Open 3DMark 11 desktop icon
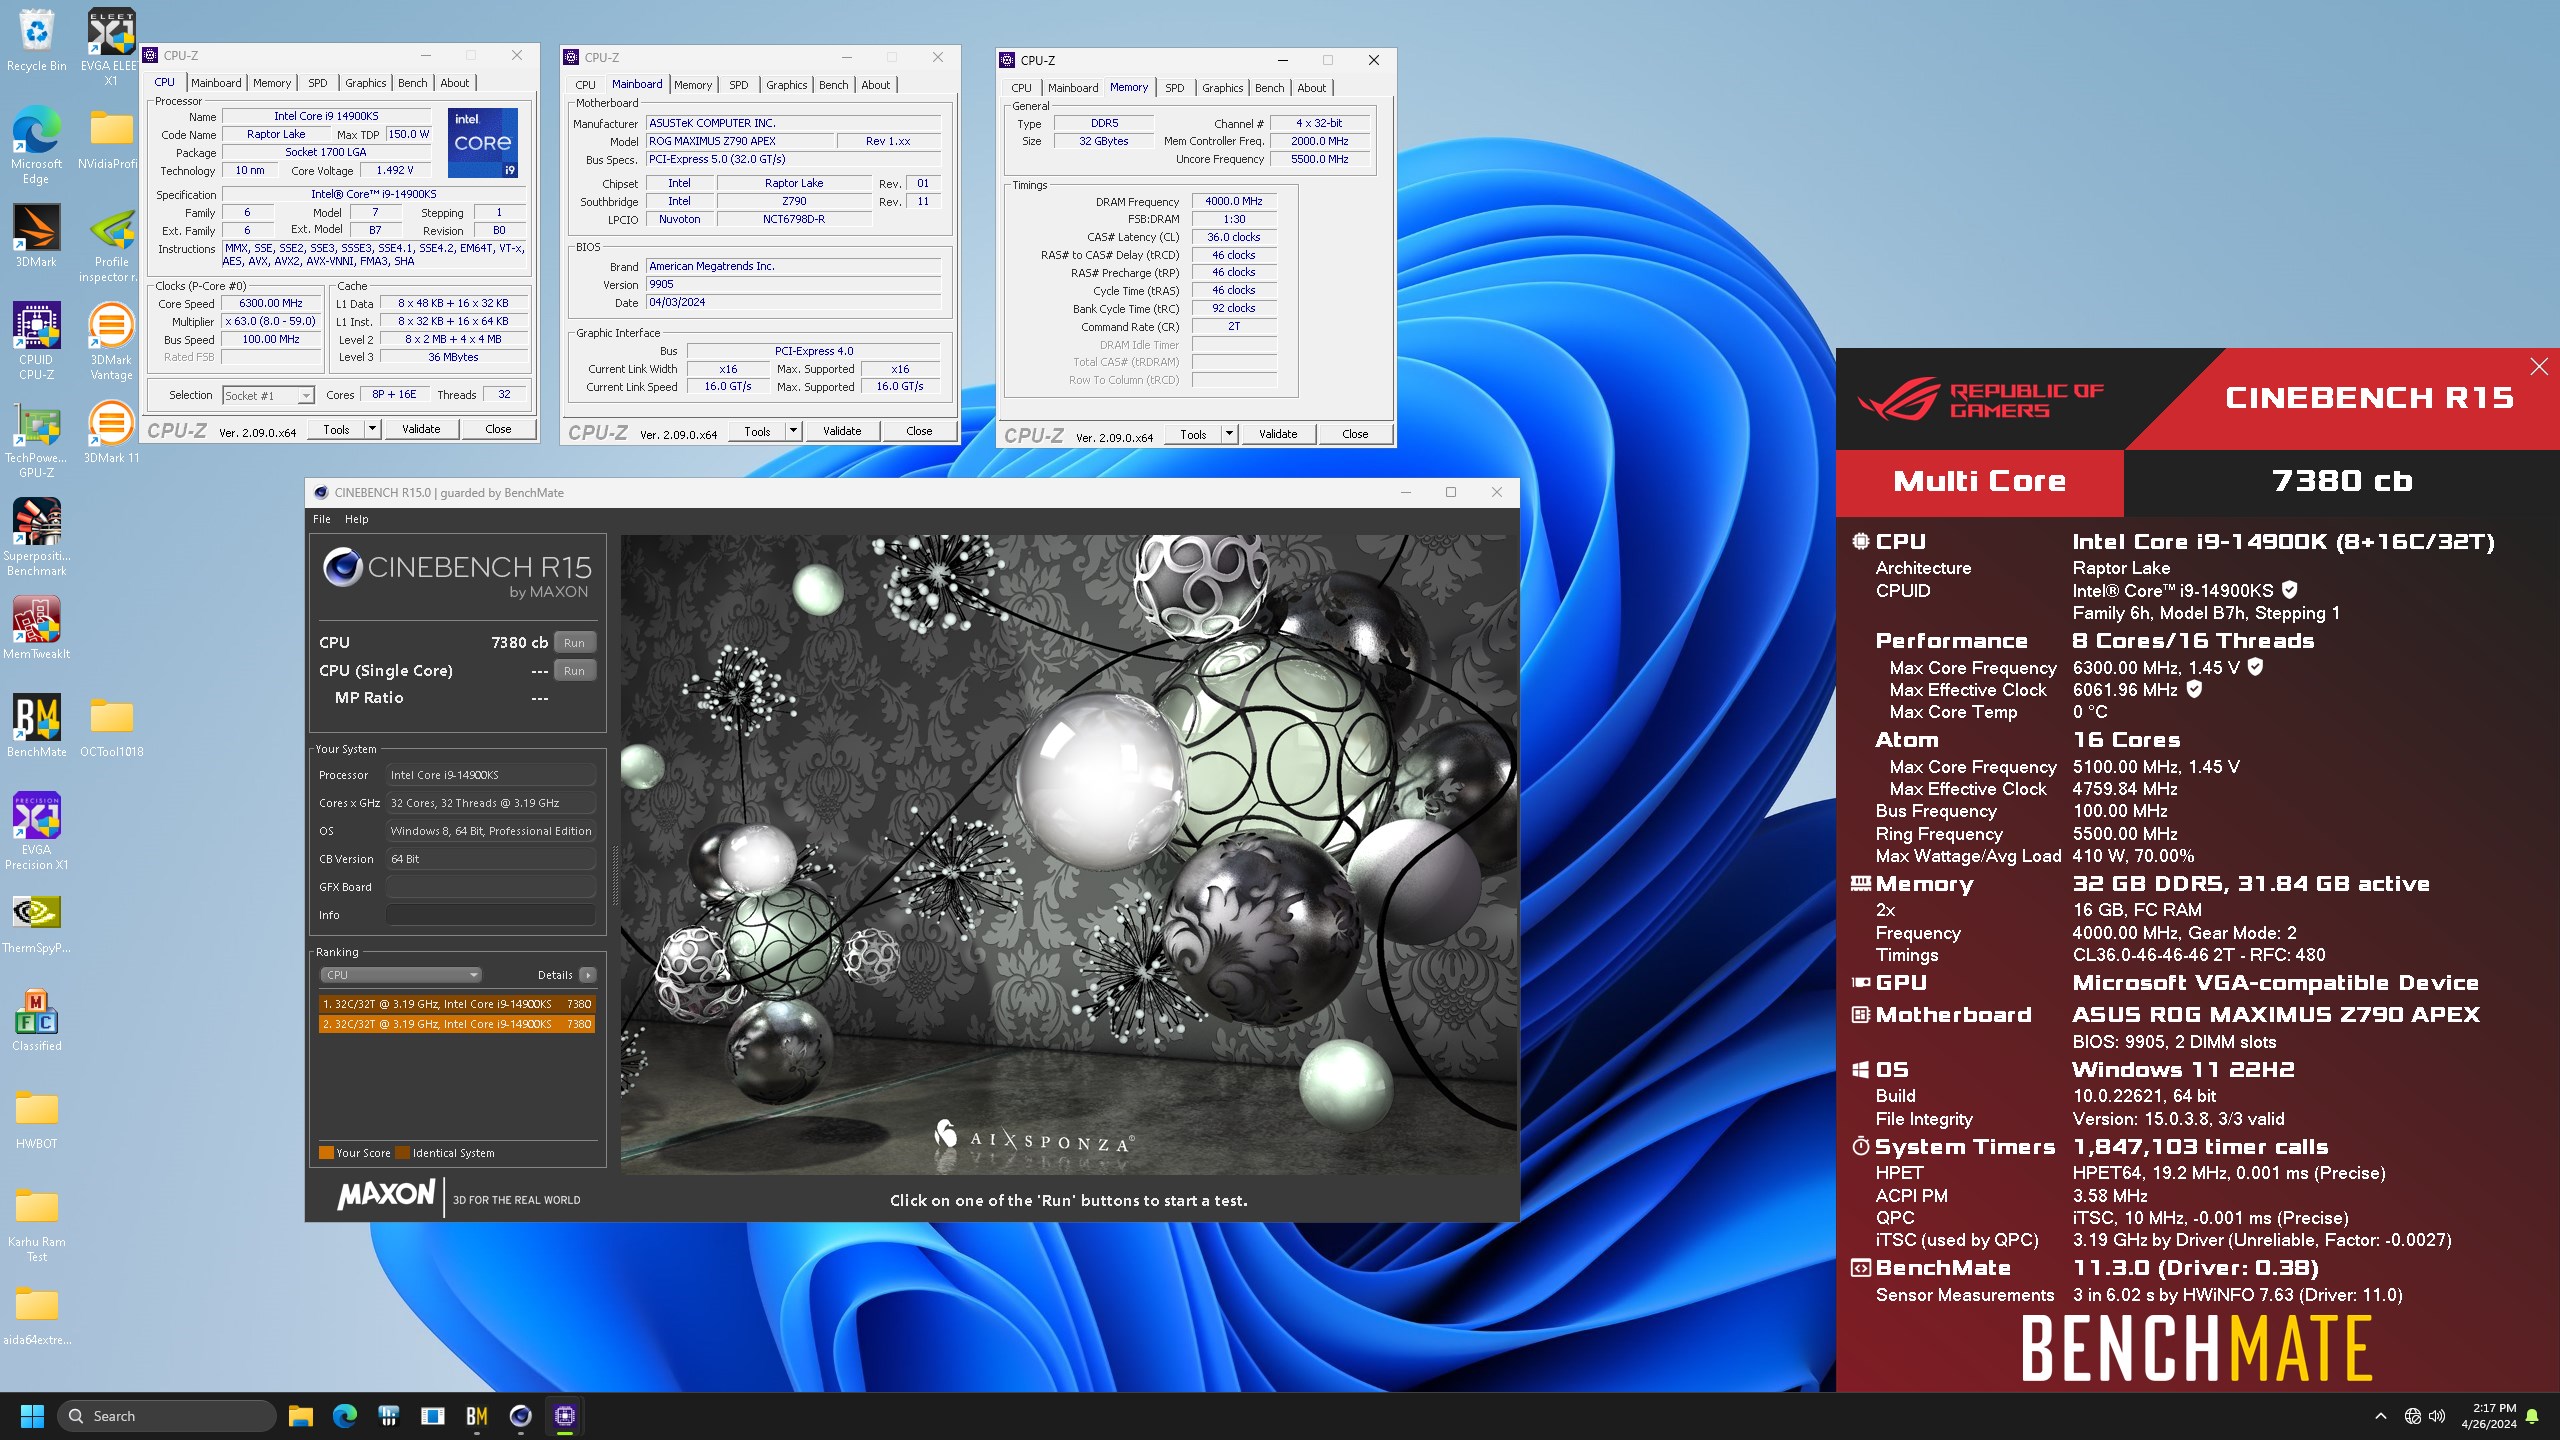This screenshot has width=2560, height=1440. (111, 433)
